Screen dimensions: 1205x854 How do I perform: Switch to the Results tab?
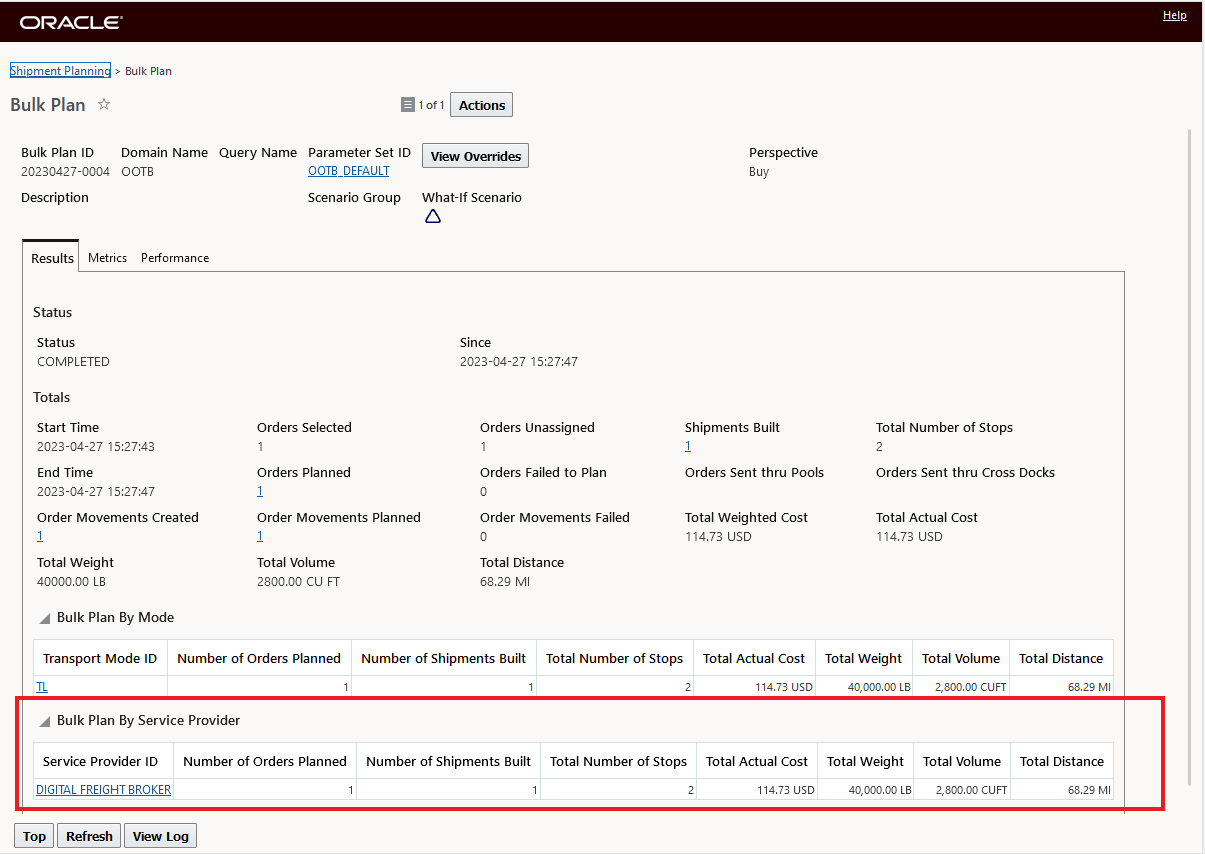(52, 258)
